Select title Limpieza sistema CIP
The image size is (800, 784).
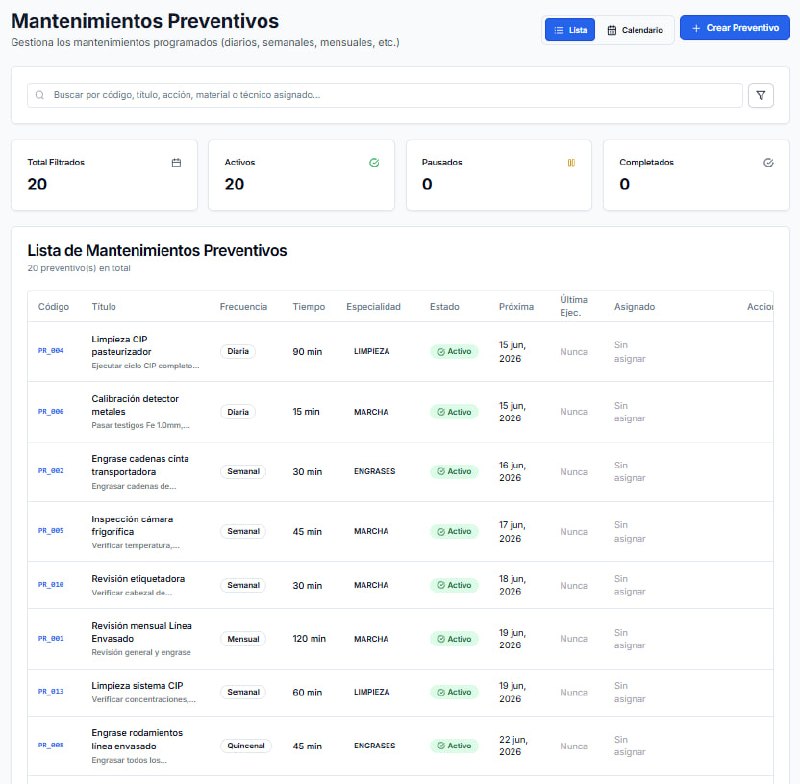coord(137,686)
